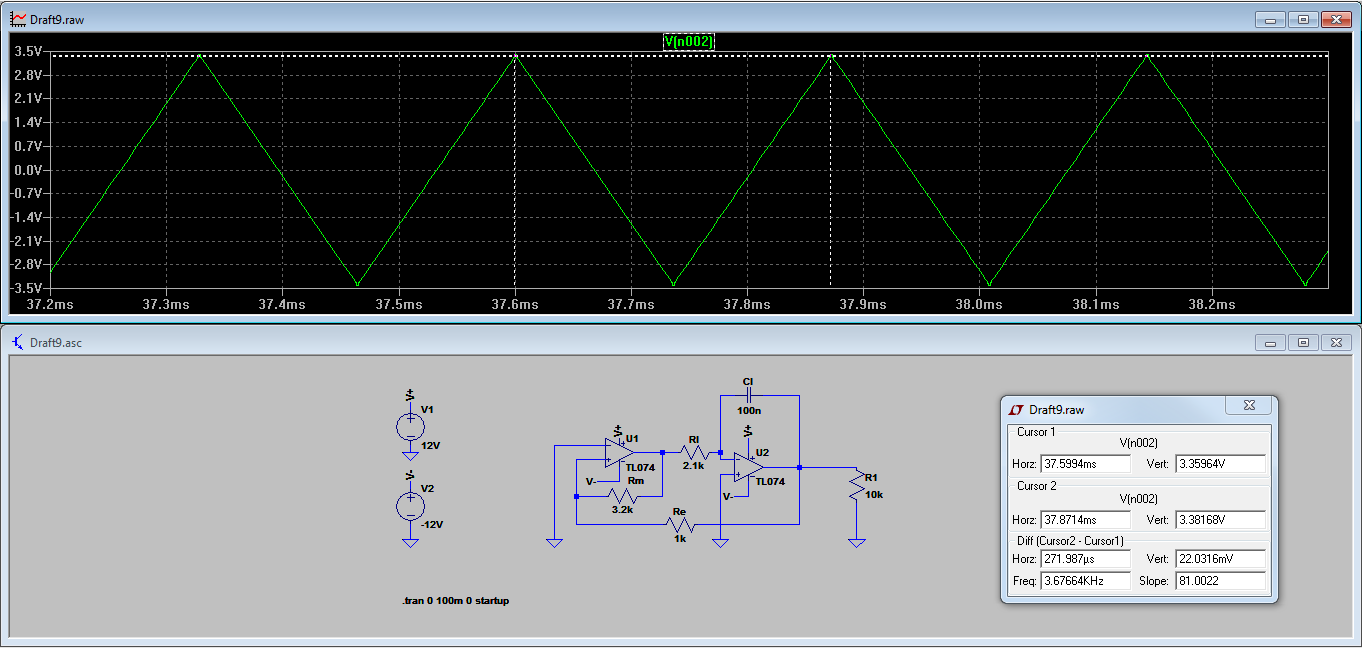Viewport: 1362px width, 648px height.
Task: Click the .tran 0 100m 0 startup directive
Action: coord(455,601)
